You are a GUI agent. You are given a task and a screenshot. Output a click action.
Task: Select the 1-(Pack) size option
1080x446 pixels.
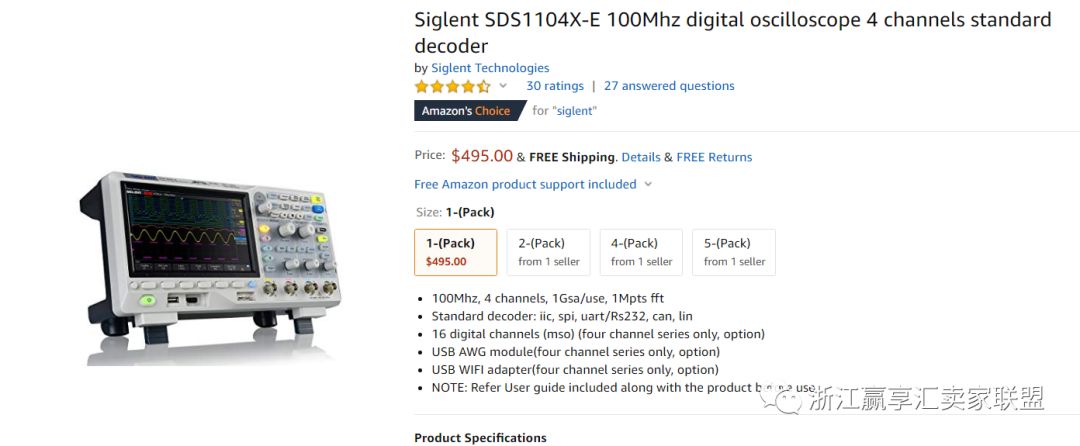455,252
